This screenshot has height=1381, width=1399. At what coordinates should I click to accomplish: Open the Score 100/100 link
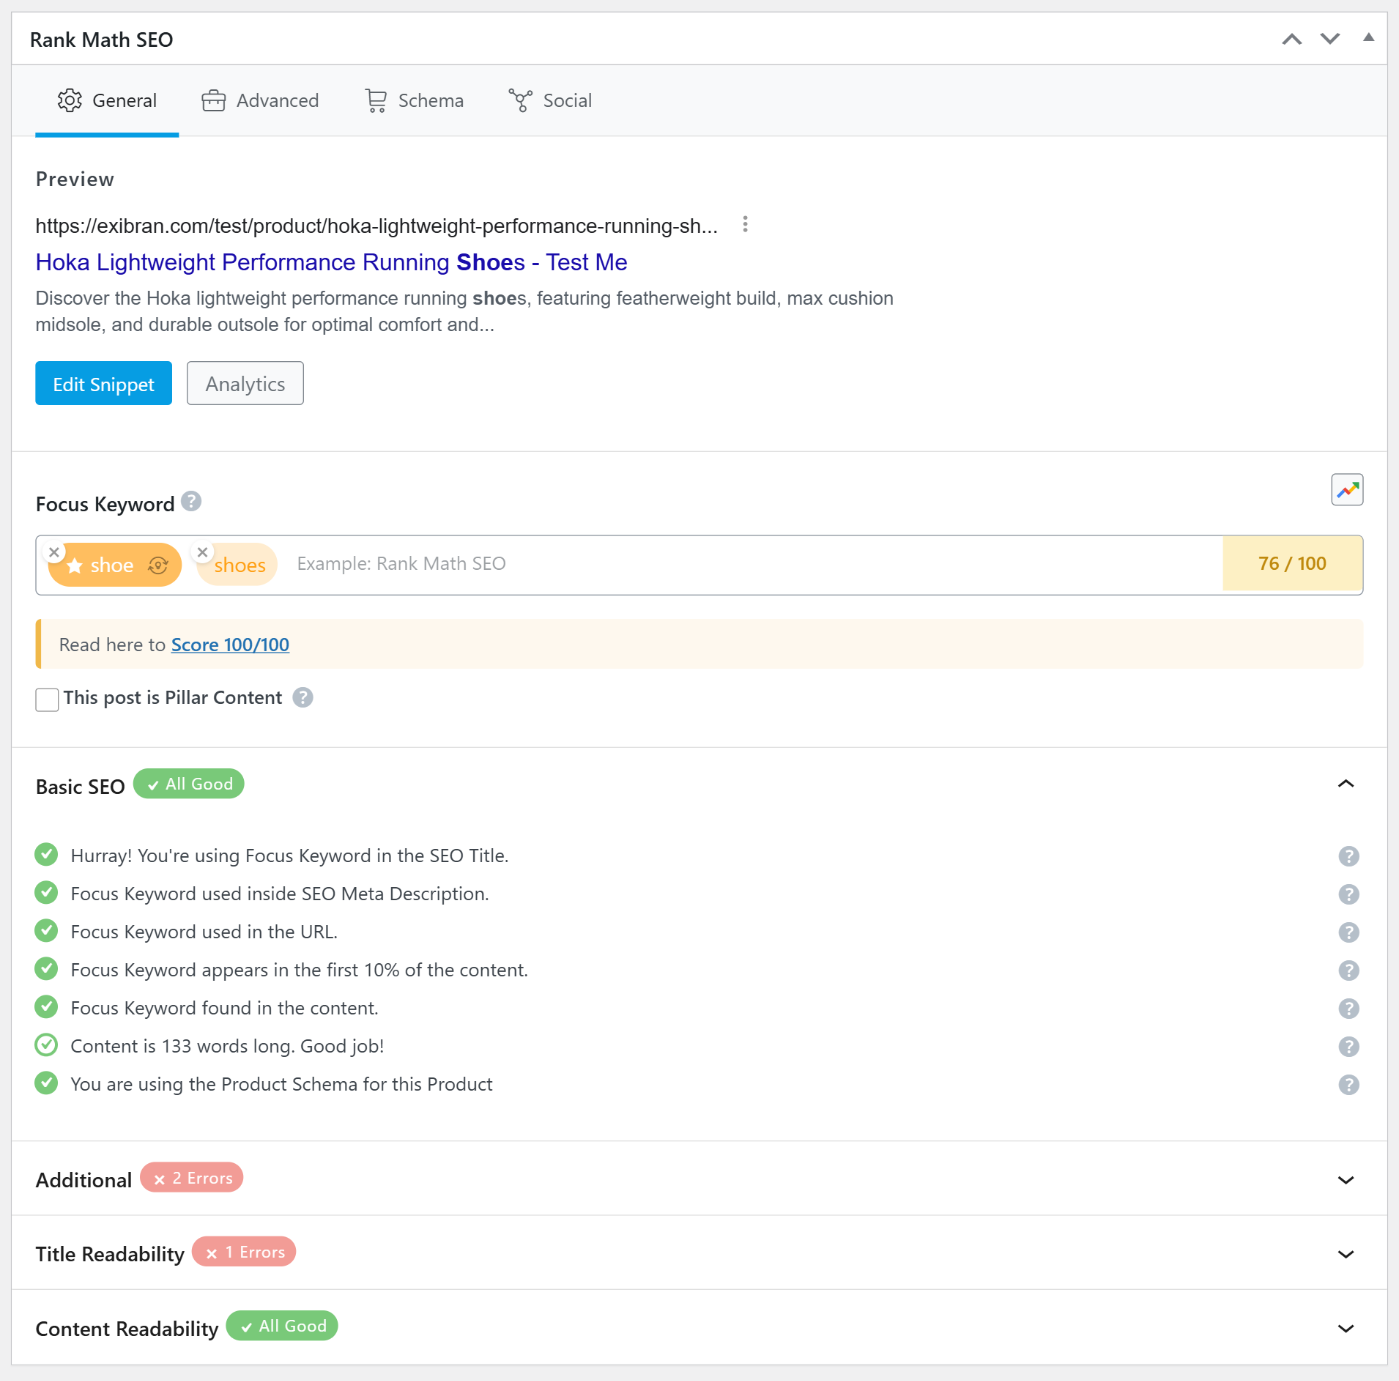[x=230, y=644]
